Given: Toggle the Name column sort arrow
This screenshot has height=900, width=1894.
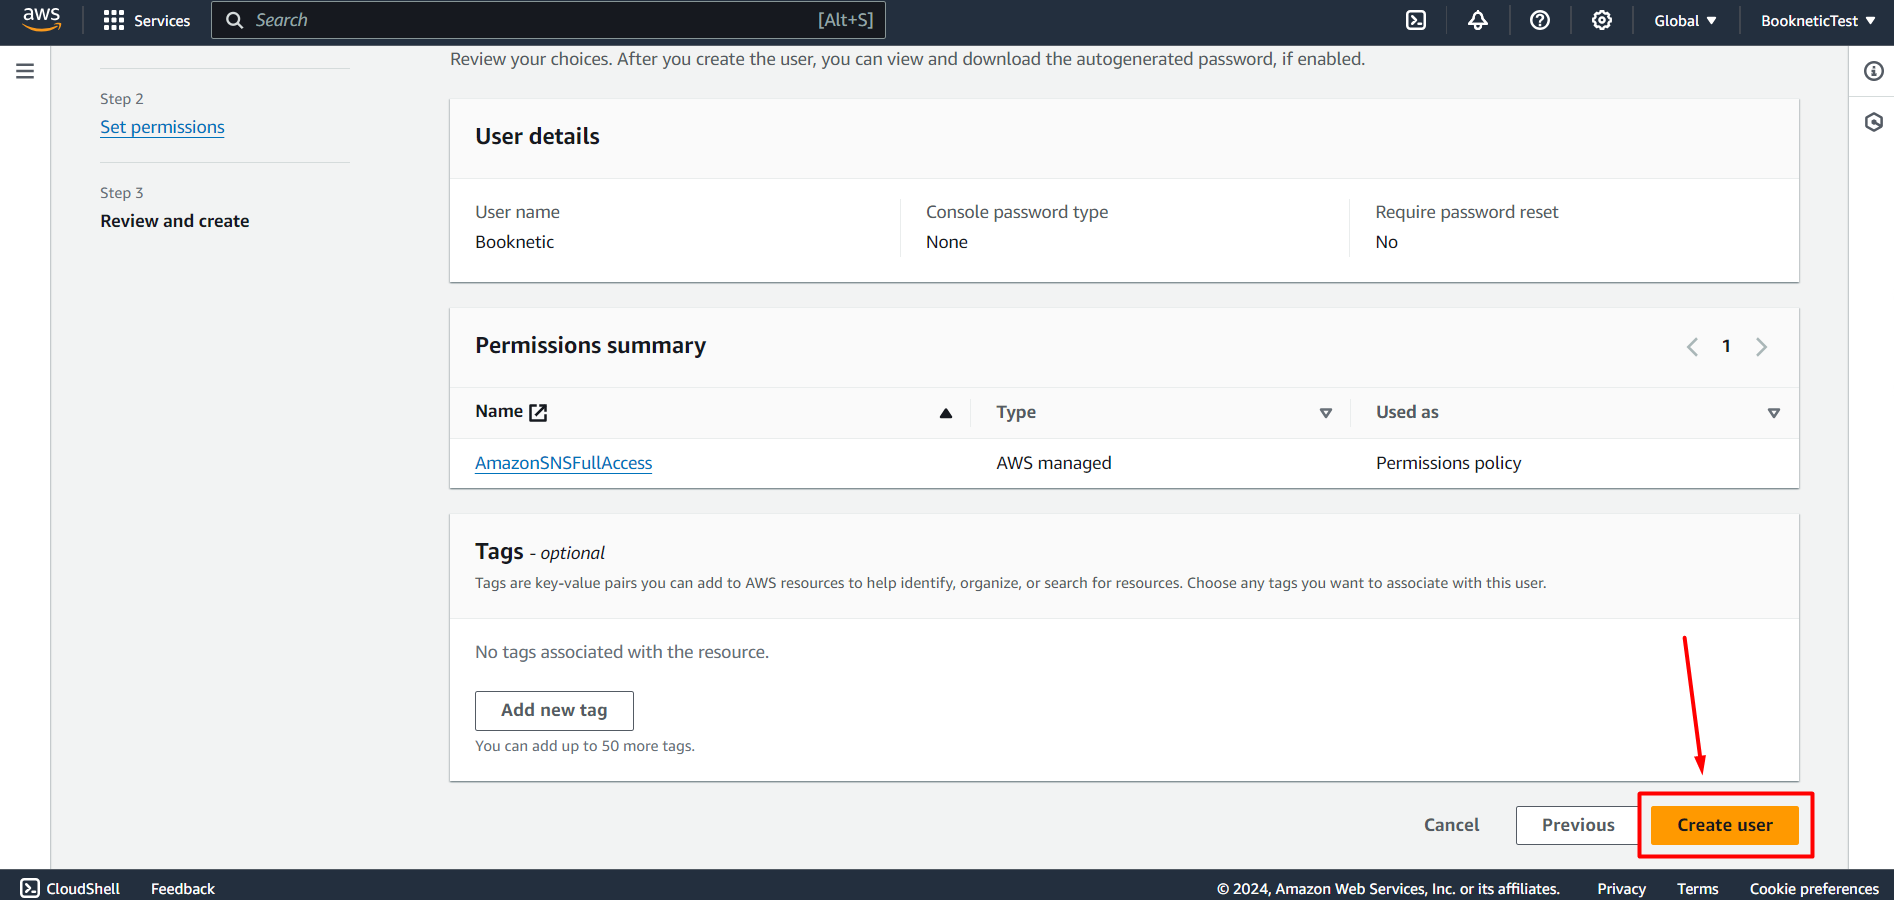Looking at the screenshot, I should point(945,412).
